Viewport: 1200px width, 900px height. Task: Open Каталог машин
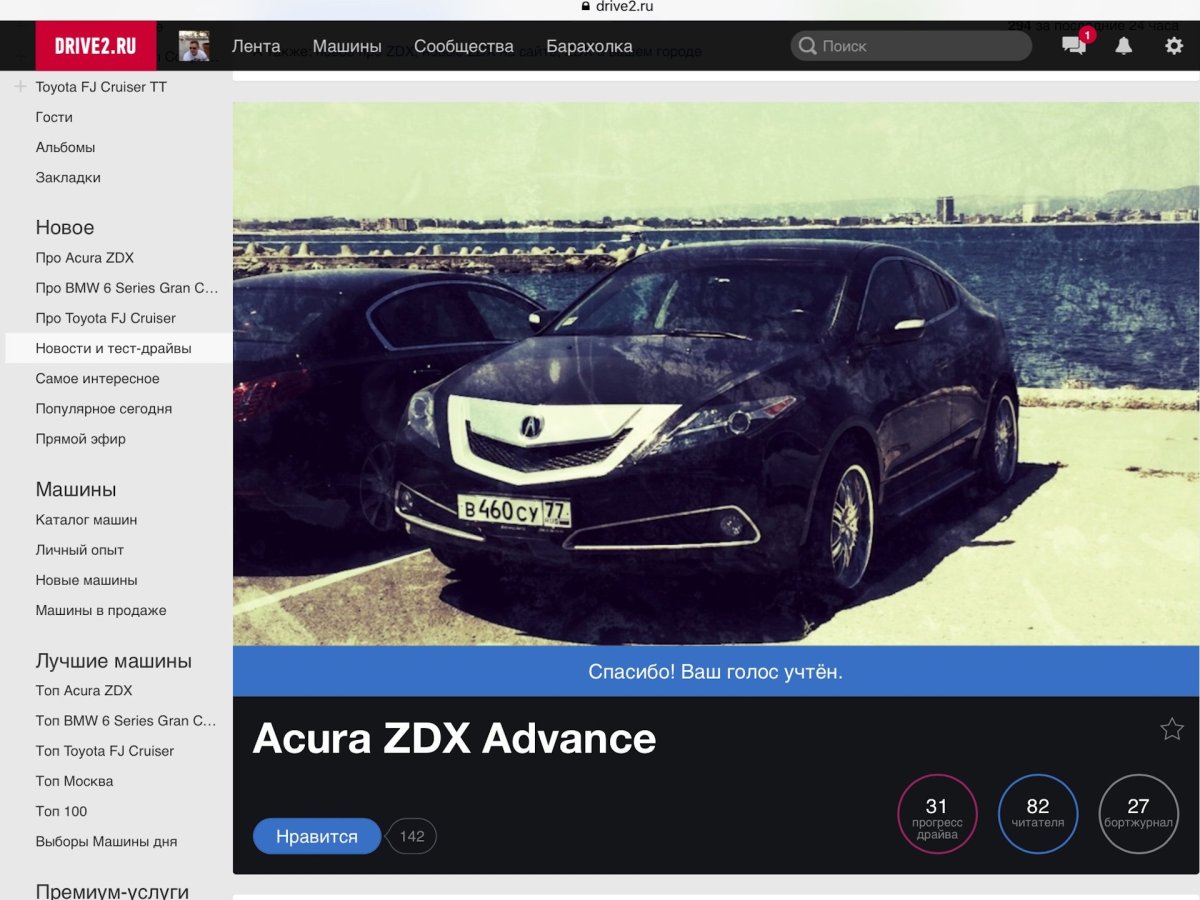86,519
